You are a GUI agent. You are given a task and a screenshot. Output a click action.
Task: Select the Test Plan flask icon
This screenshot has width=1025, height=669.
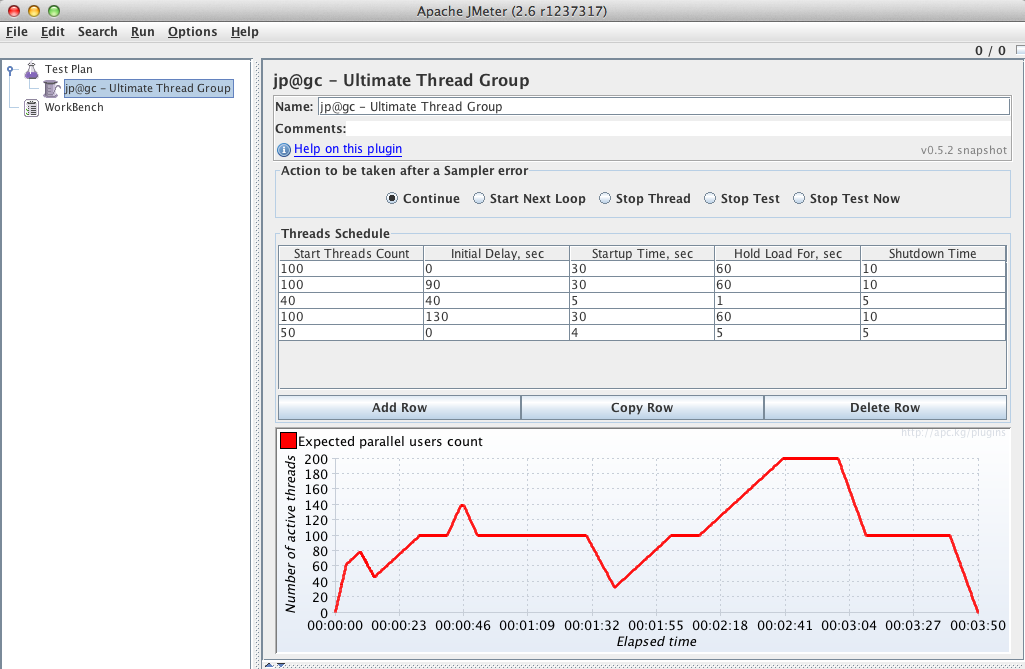click(x=30, y=69)
